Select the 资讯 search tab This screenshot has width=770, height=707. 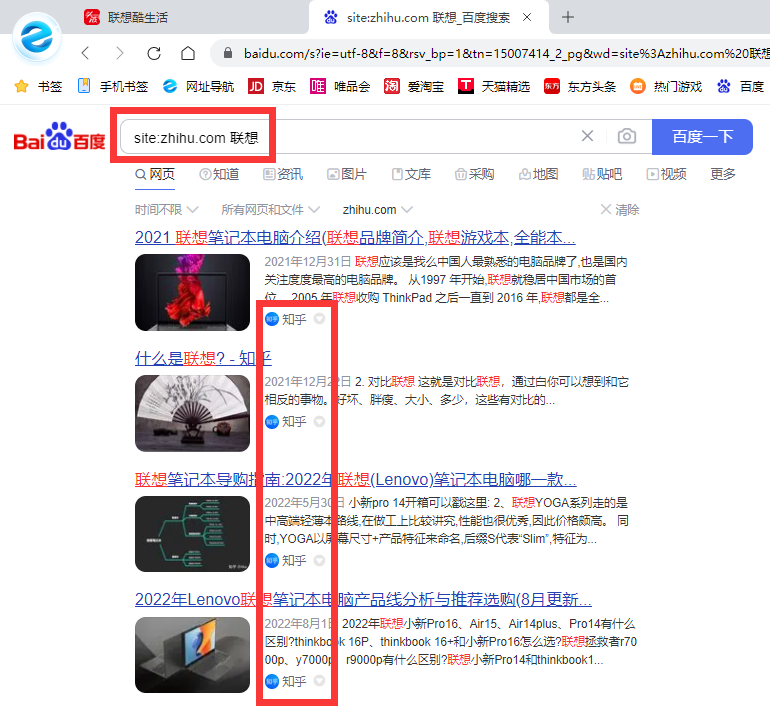click(283, 174)
